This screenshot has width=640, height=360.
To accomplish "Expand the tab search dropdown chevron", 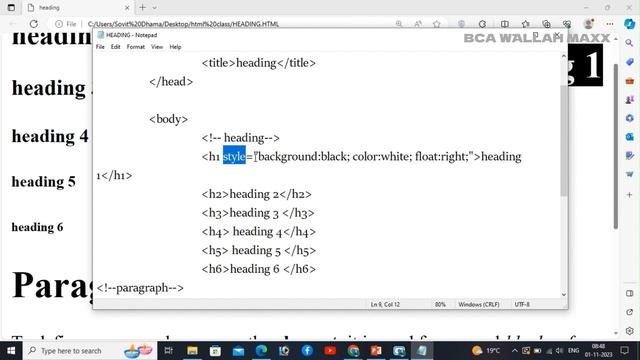I will (154, 8).
